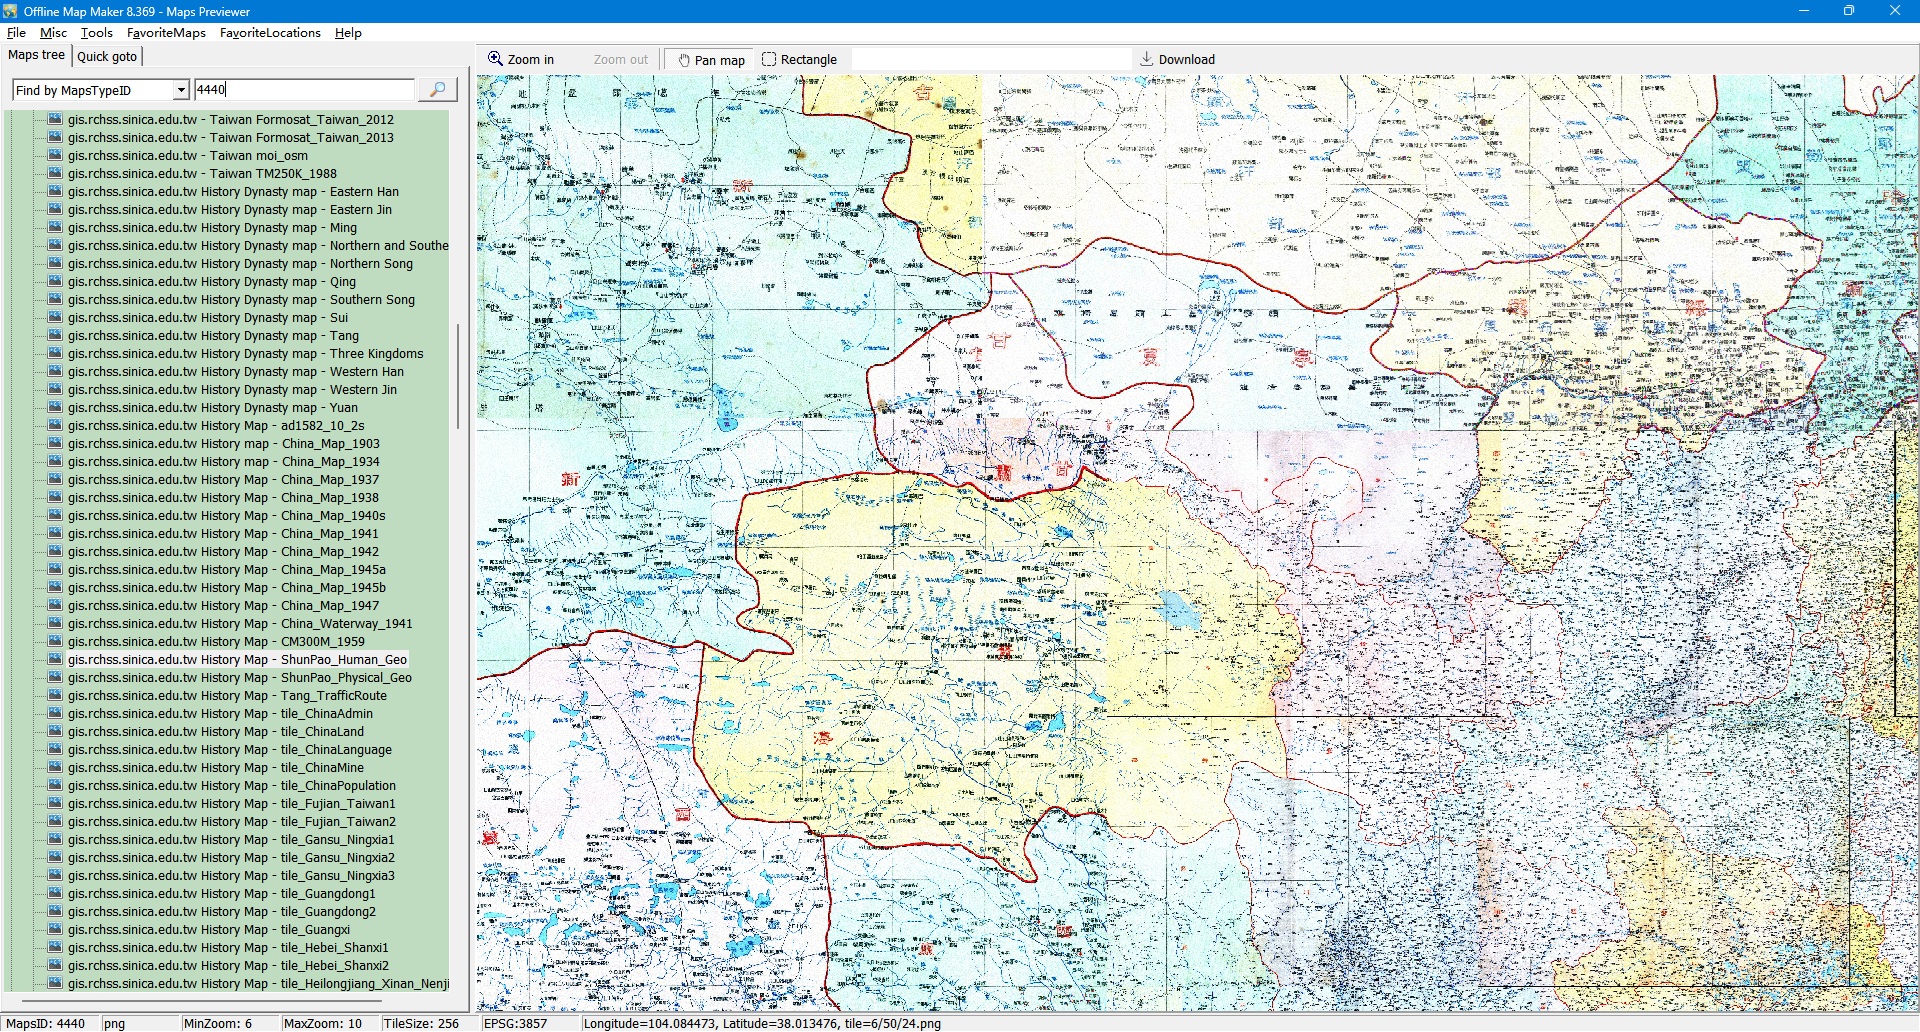Click the search text field containing 4440
Image resolution: width=1920 pixels, height=1032 pixels.
click(x=303, y=90)
